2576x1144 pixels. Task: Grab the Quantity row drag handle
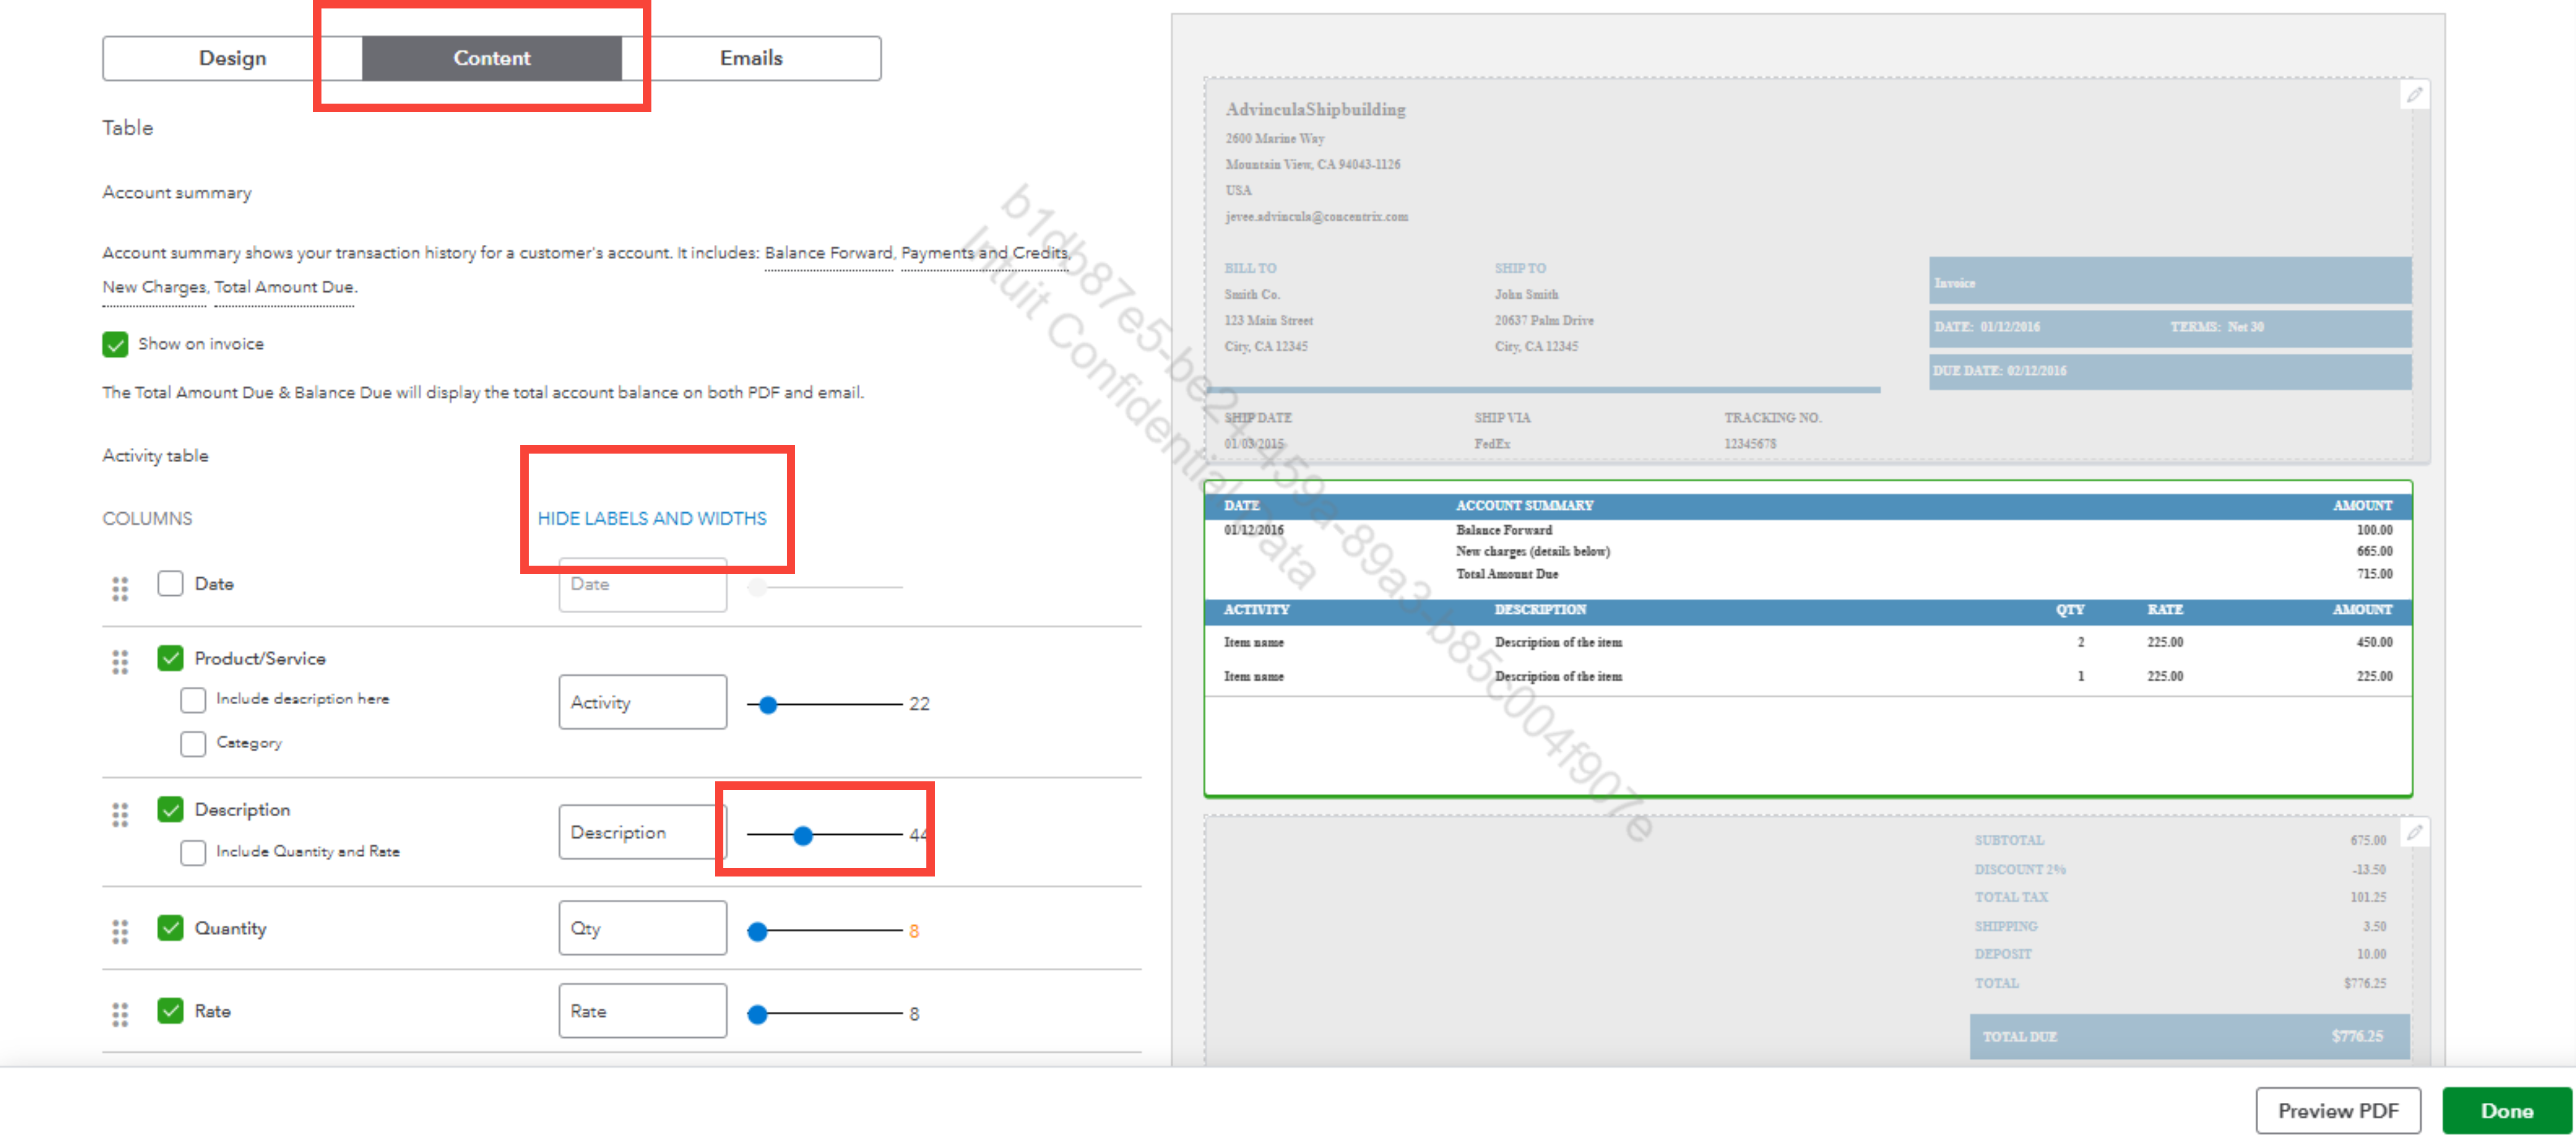[120, 932]
